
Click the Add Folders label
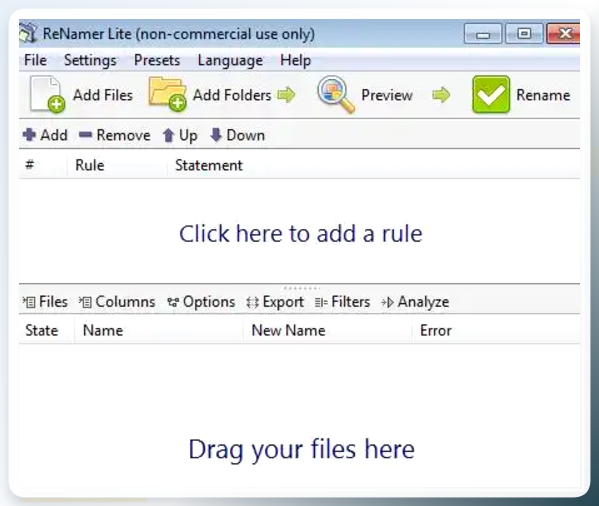232,95
